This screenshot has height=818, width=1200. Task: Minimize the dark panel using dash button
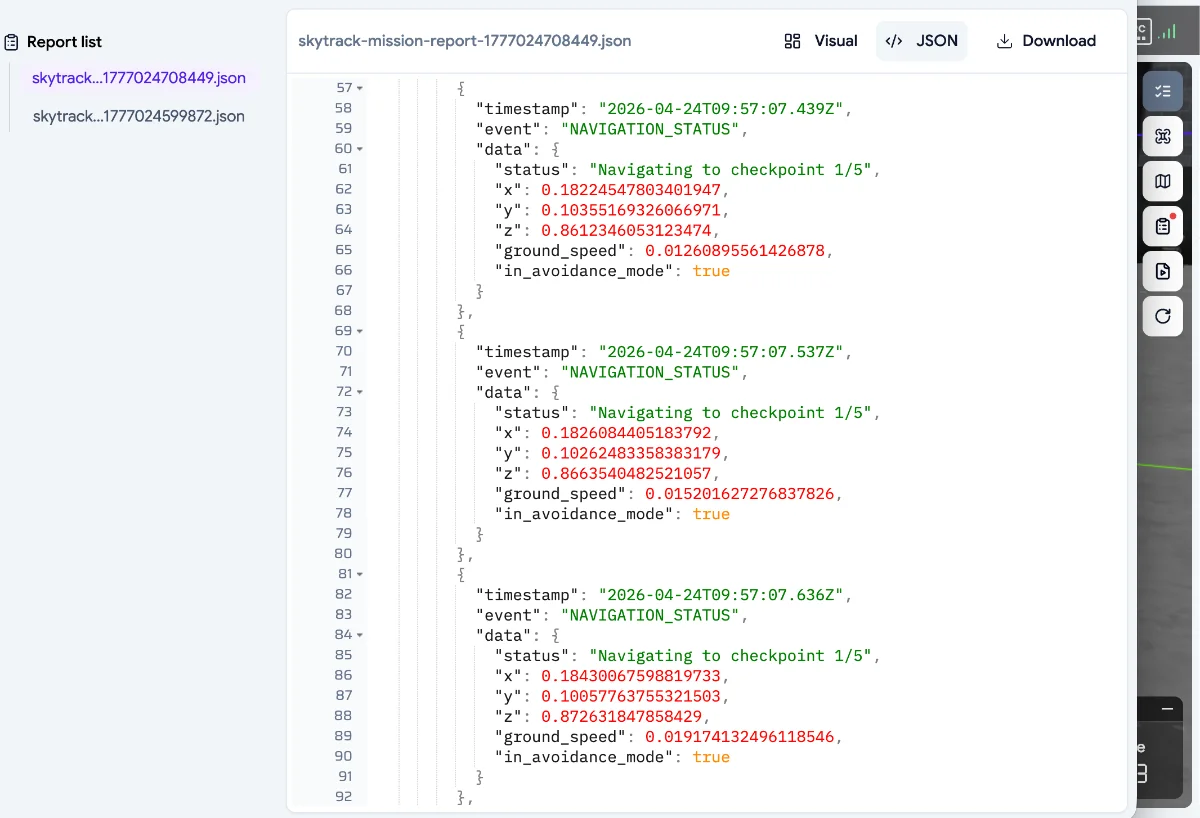(1166, 709)
